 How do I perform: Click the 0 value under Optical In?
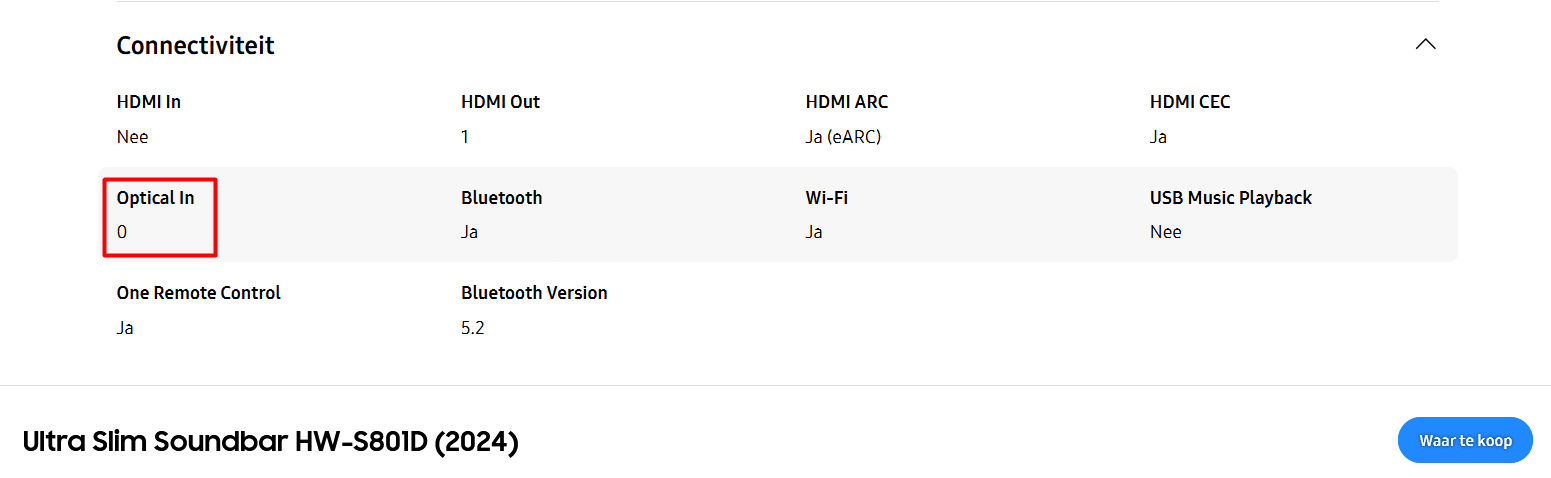click(122, 232)
